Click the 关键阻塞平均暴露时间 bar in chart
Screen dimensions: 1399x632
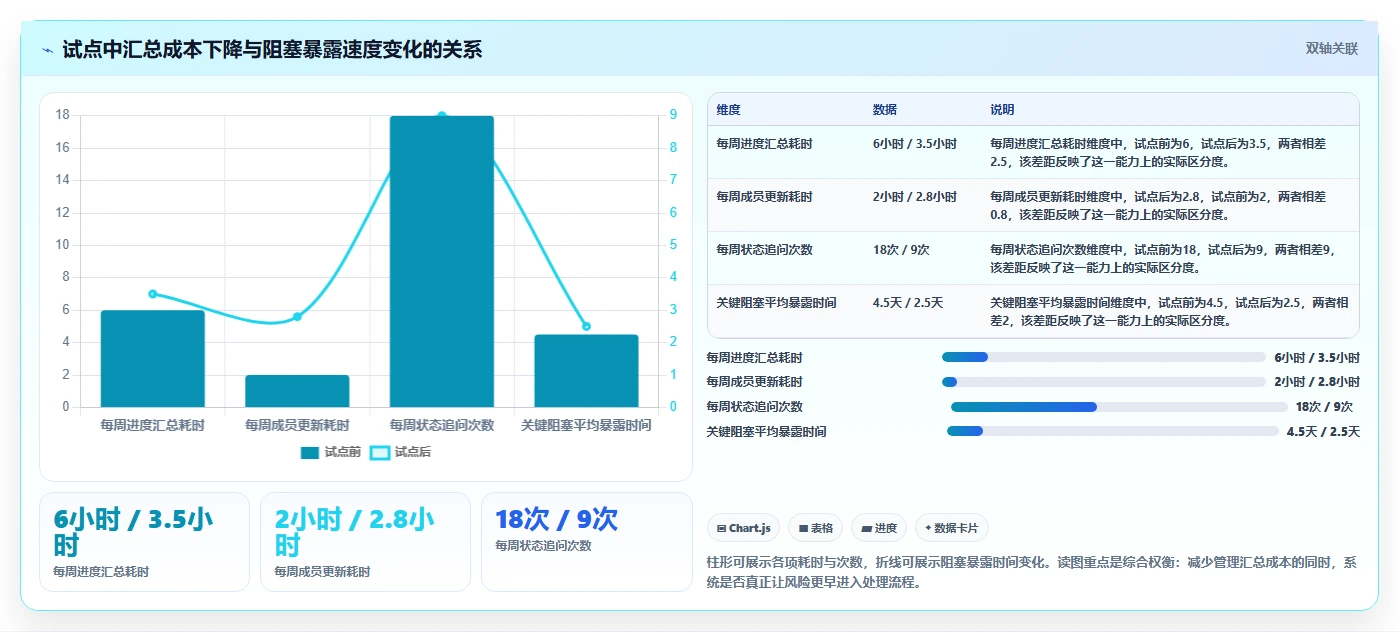coord(586,370)
